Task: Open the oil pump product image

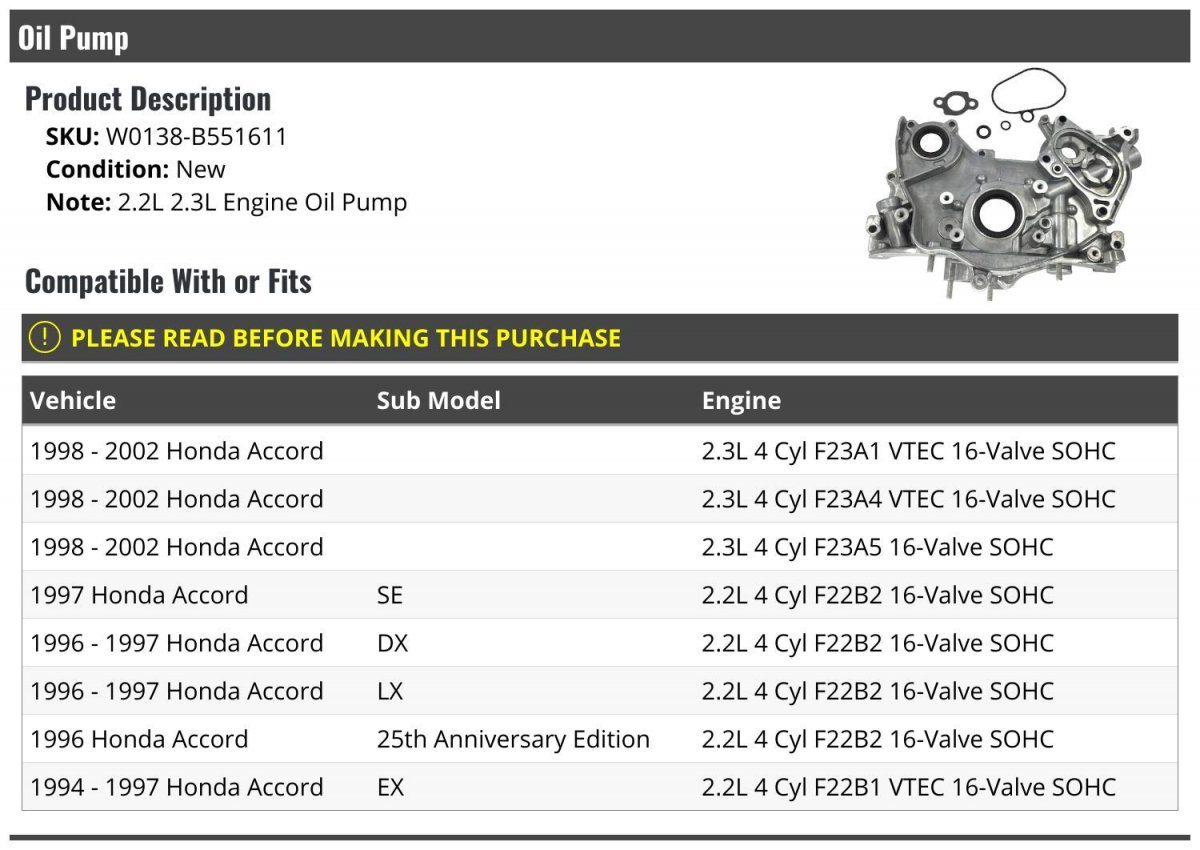Action: pyautogui.click(x=1003, y=184)
